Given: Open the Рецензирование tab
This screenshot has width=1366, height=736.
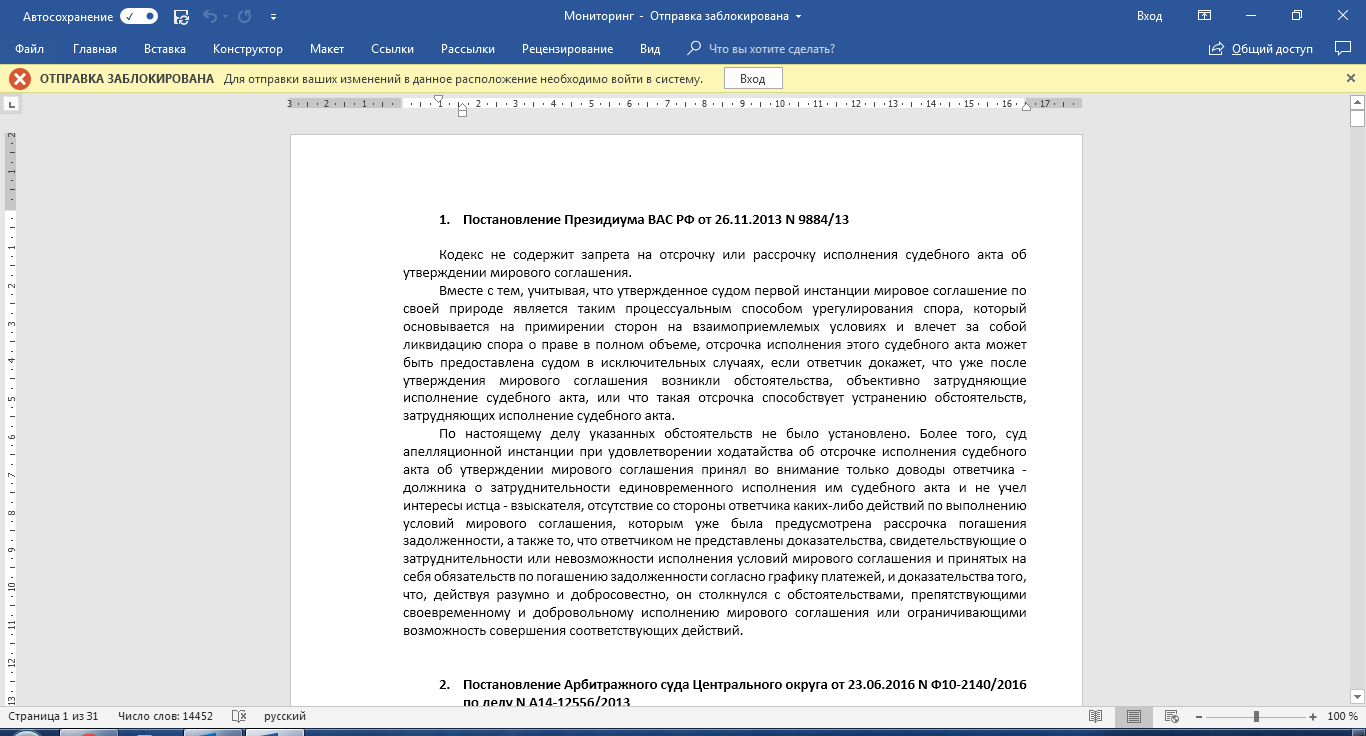Looking at the screenshot, I should 568,49.
